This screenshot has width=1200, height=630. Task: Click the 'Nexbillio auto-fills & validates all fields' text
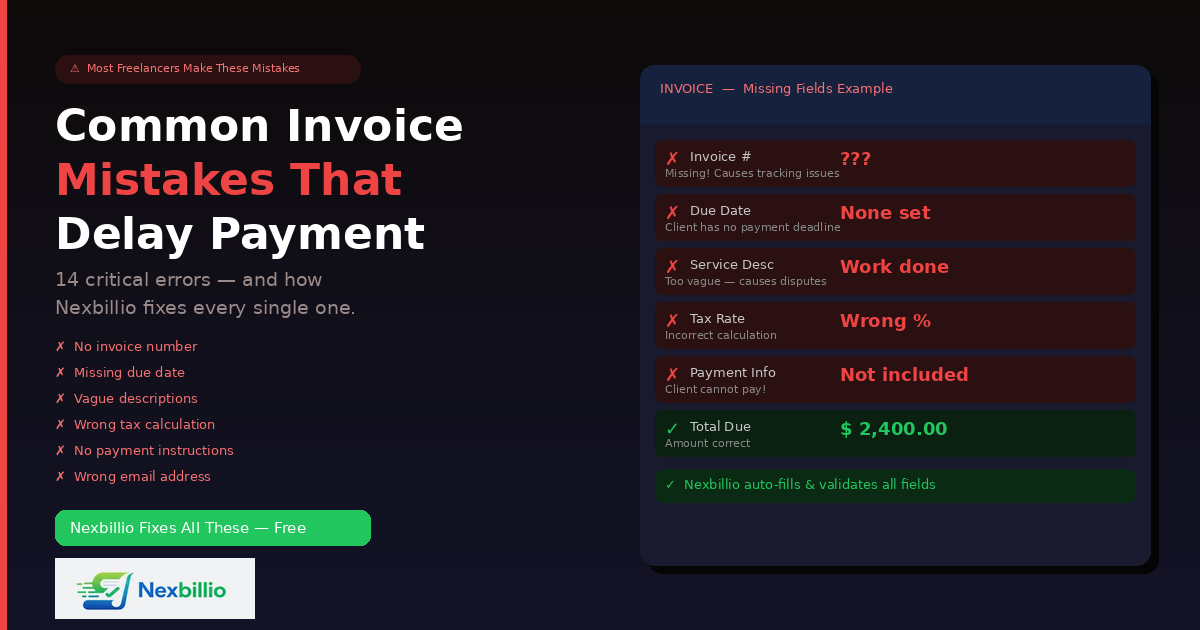pyautogui.click(x=810, y=485)
